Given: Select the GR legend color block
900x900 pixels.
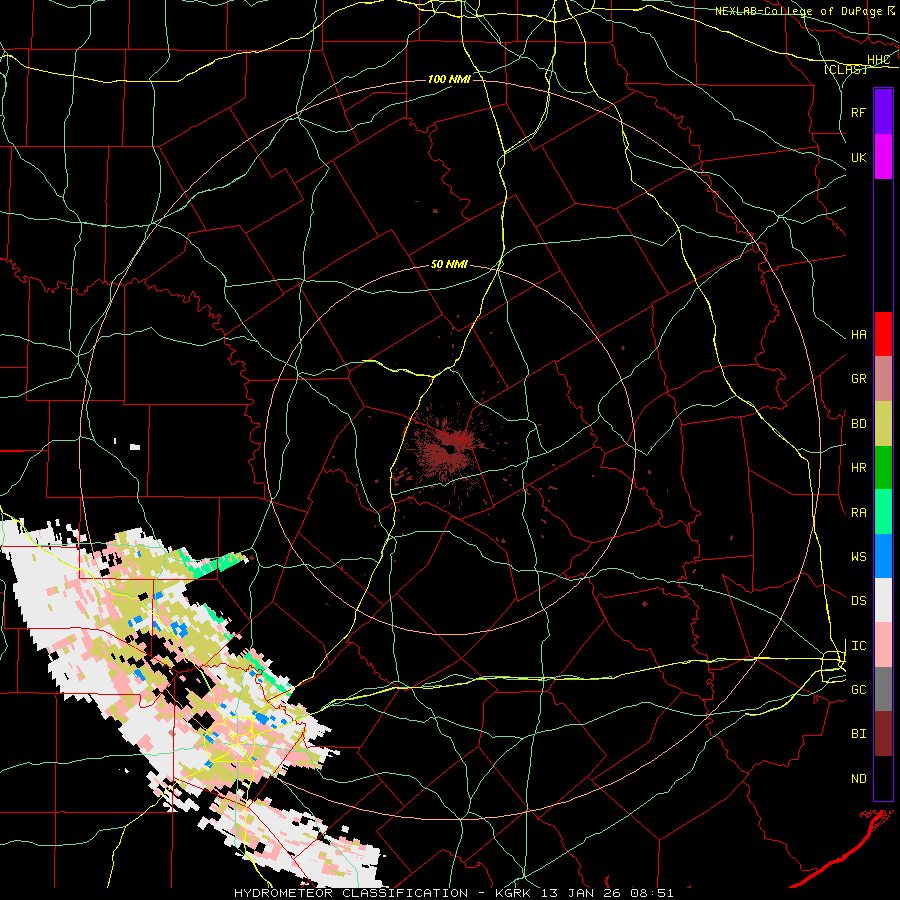Looking at the screenshot, I should point(883,379).
